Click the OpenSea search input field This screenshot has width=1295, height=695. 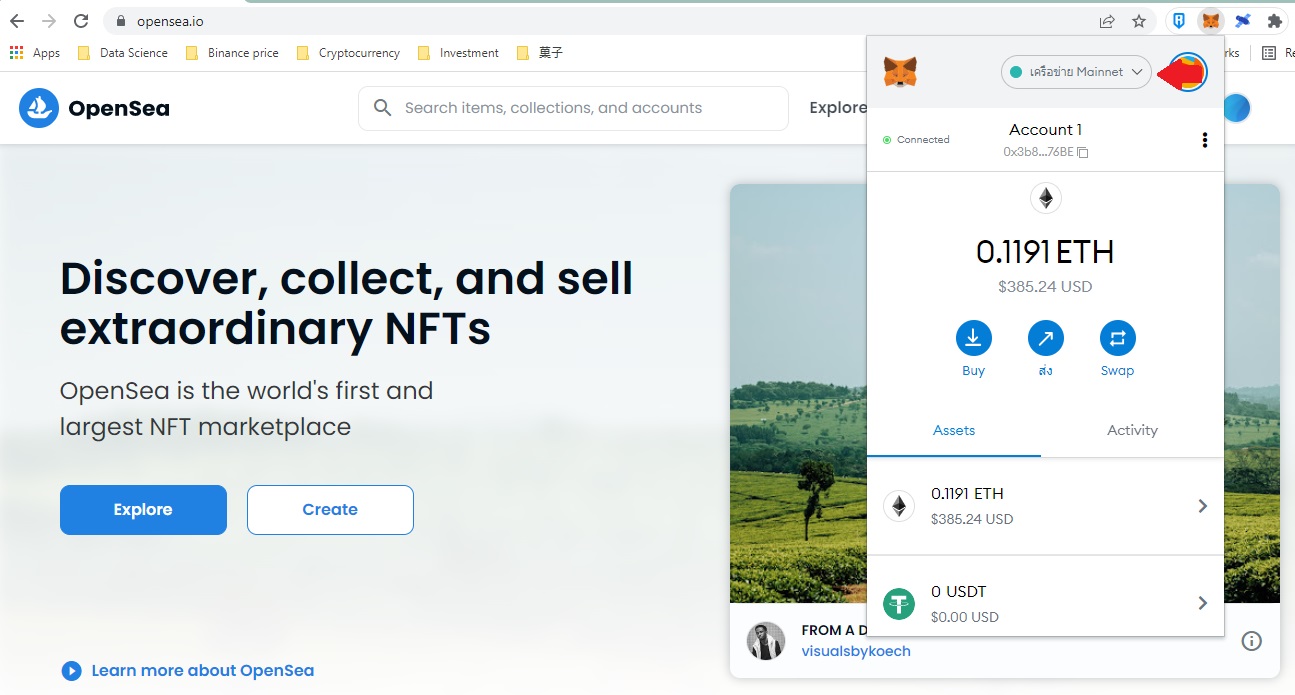click(573, 108)
